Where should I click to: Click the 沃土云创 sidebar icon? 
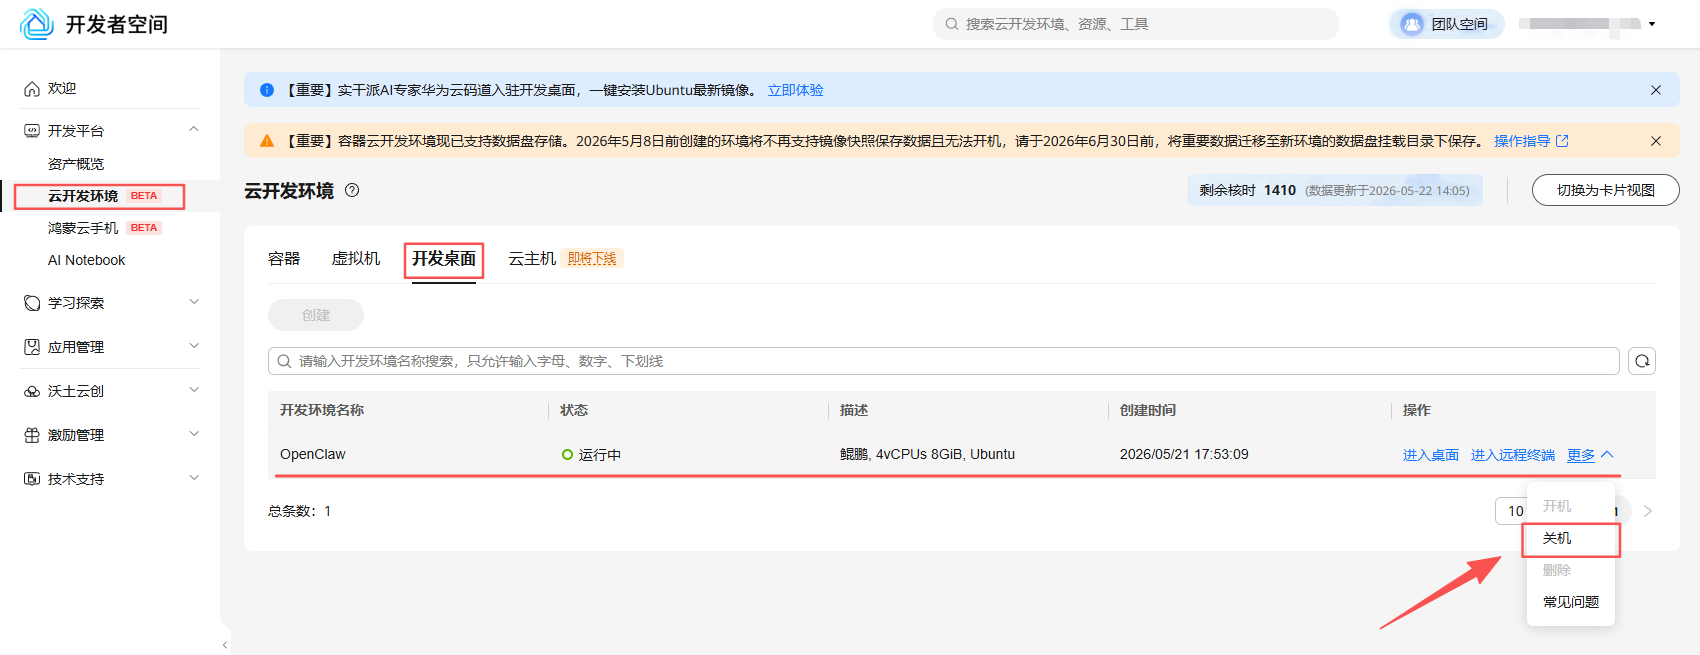[32, 391]
